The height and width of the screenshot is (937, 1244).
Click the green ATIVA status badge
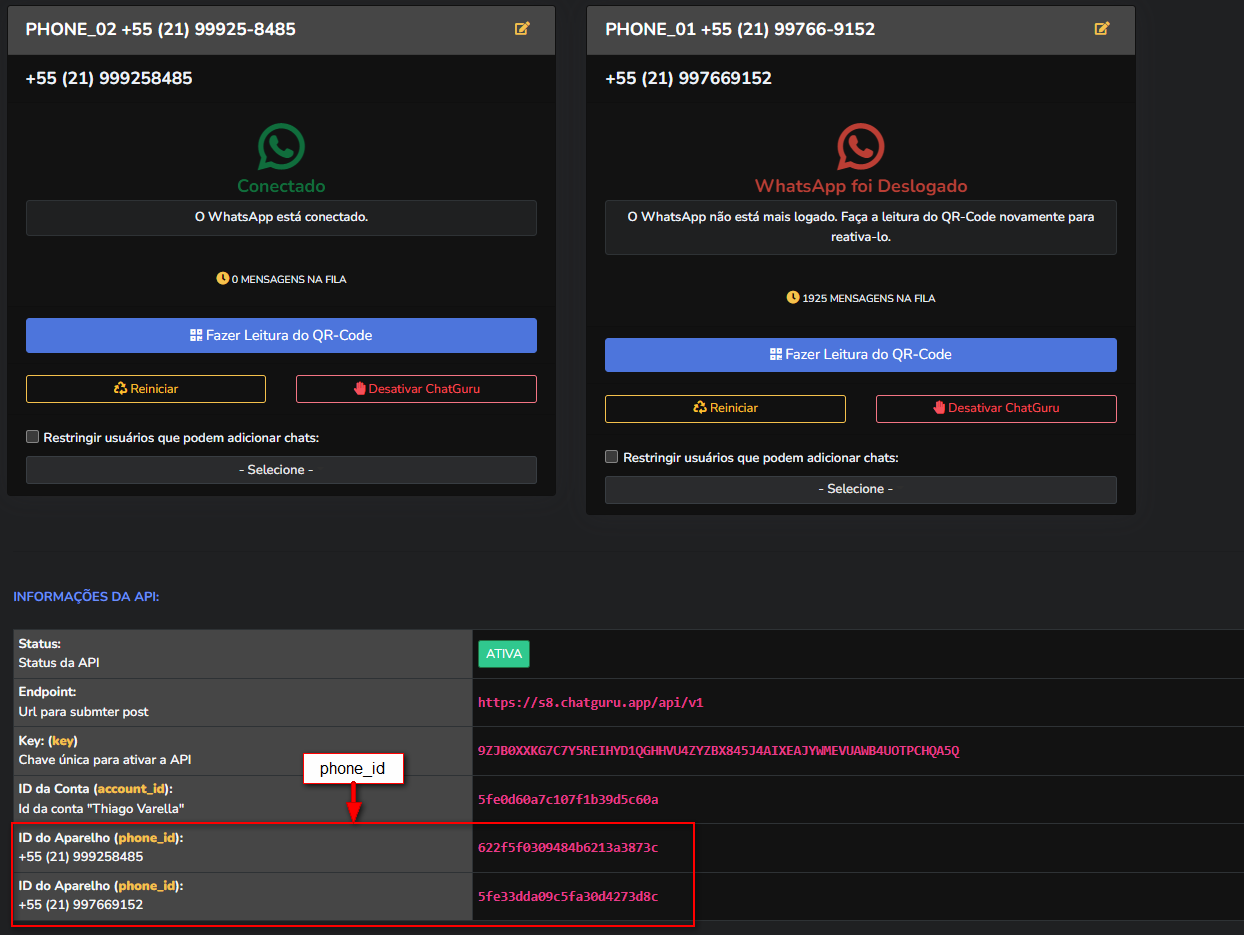tap(503, 654)
